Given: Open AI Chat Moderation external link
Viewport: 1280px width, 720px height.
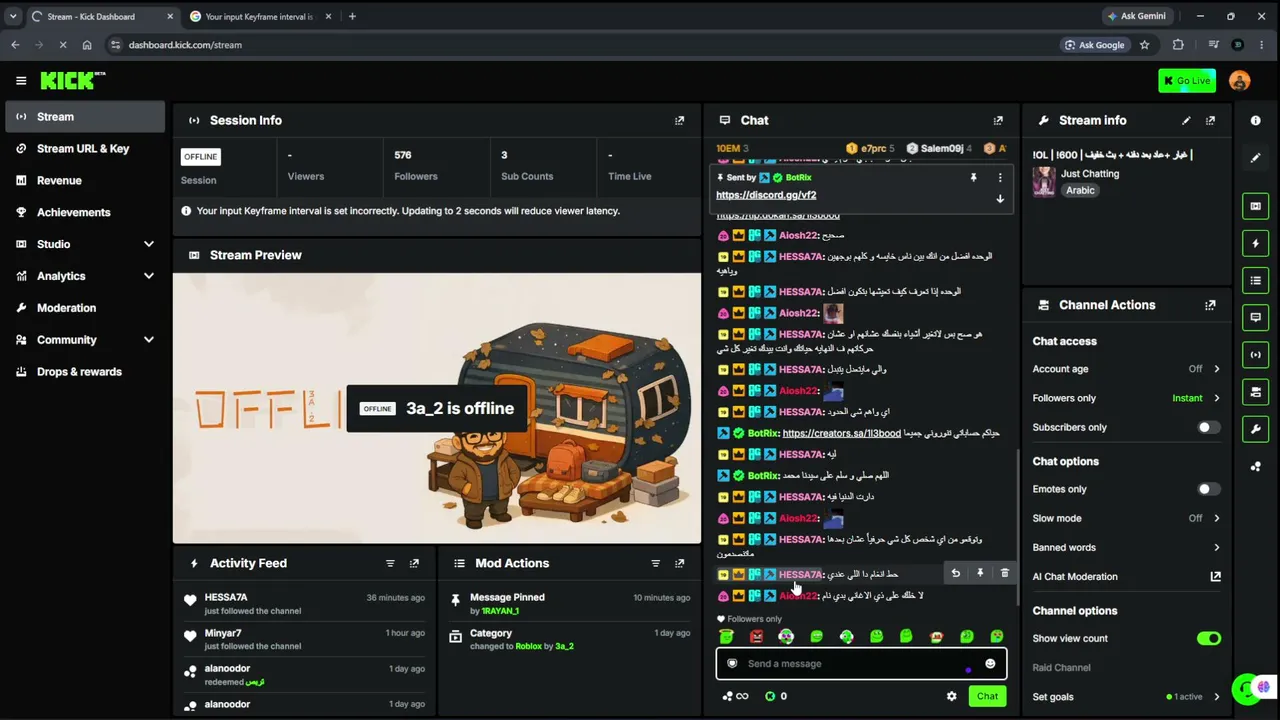Looking at the screenshot, I should pyautogui.click(x=1216, y=577).
